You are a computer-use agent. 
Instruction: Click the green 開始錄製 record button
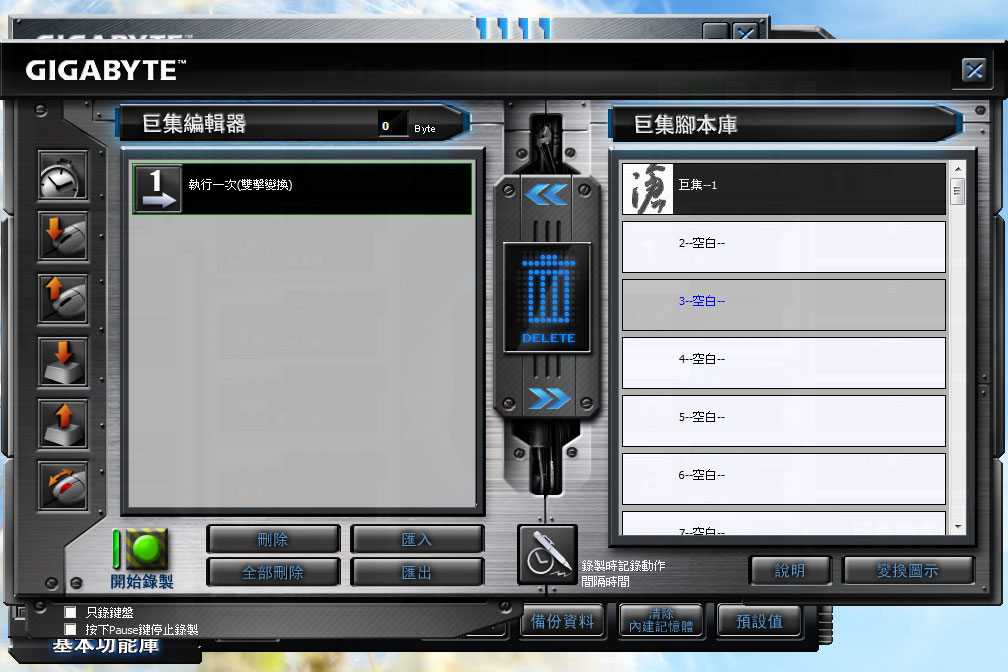(147, 548)
